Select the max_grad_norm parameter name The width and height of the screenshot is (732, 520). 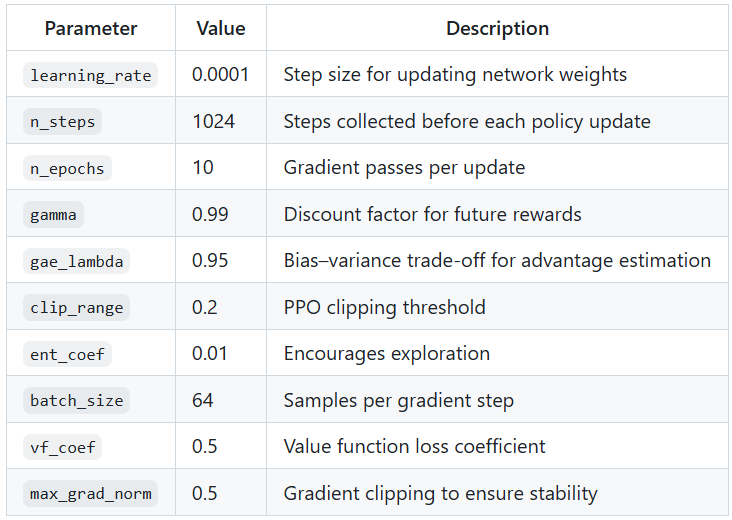[x=91, y=493]
